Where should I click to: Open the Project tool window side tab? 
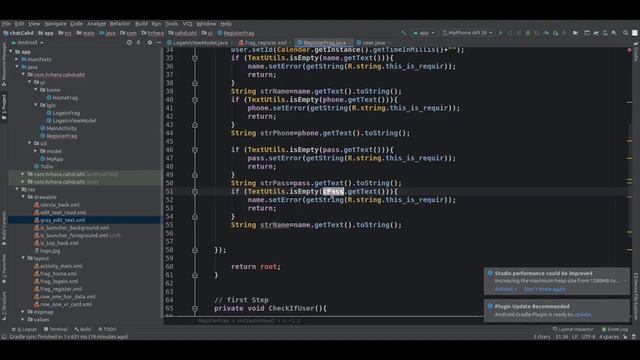tap(4, 107)
